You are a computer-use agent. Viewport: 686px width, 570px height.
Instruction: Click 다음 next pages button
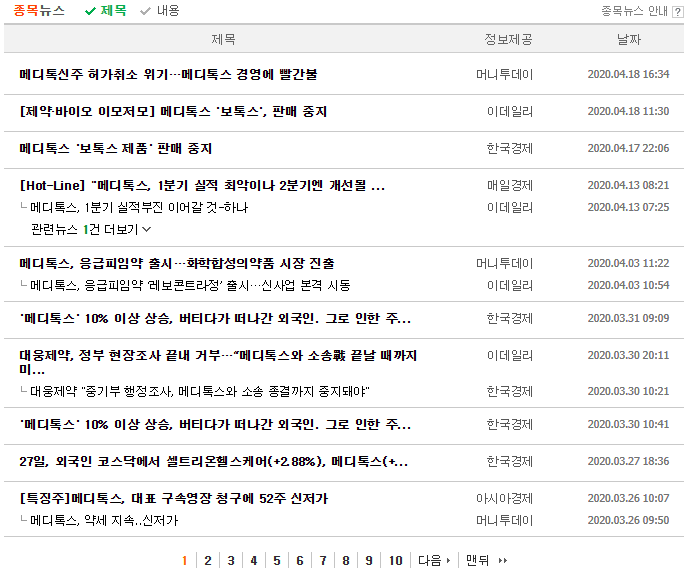click(434, 560)
